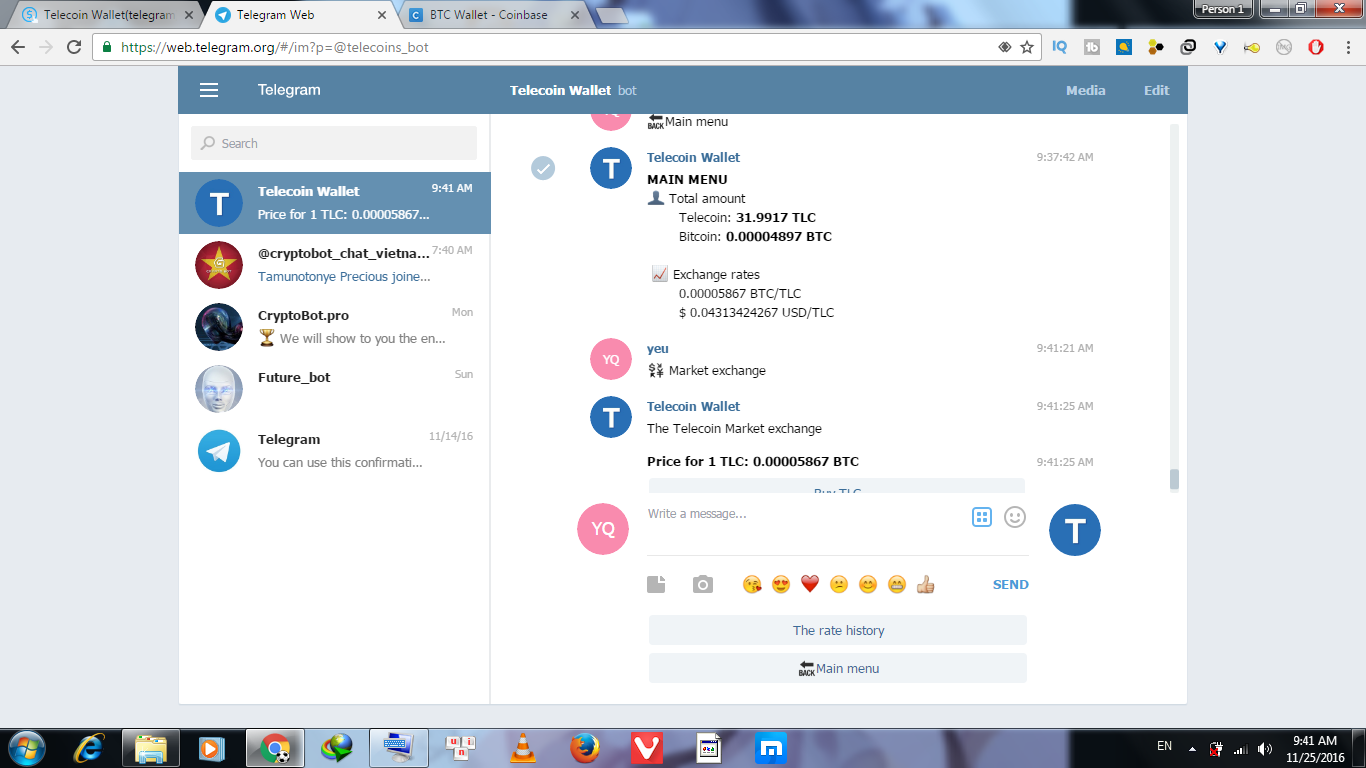Insert the grinning face emoji
This screenshot has height=768, width=1366.
click(897, 584)
